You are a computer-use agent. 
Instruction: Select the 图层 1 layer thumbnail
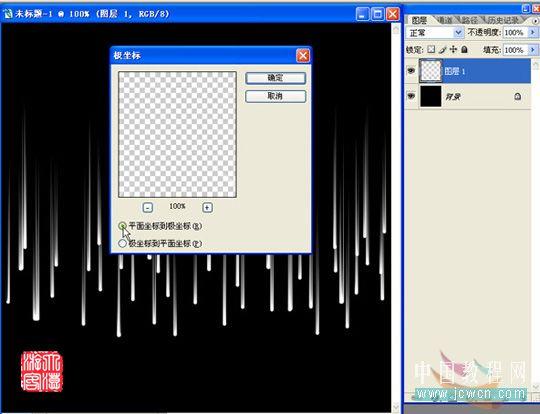coord(430,71)
